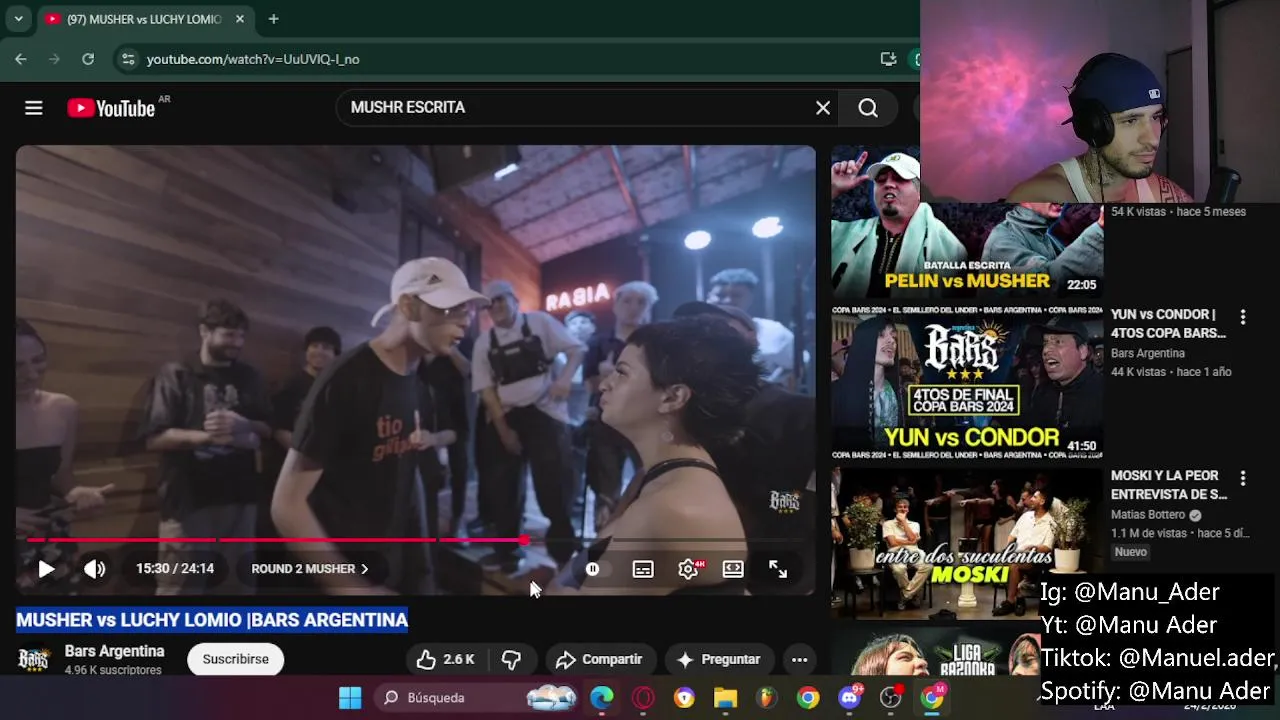Open the MOSKI entre dos suculentas thumbnail

coord(967,543)
